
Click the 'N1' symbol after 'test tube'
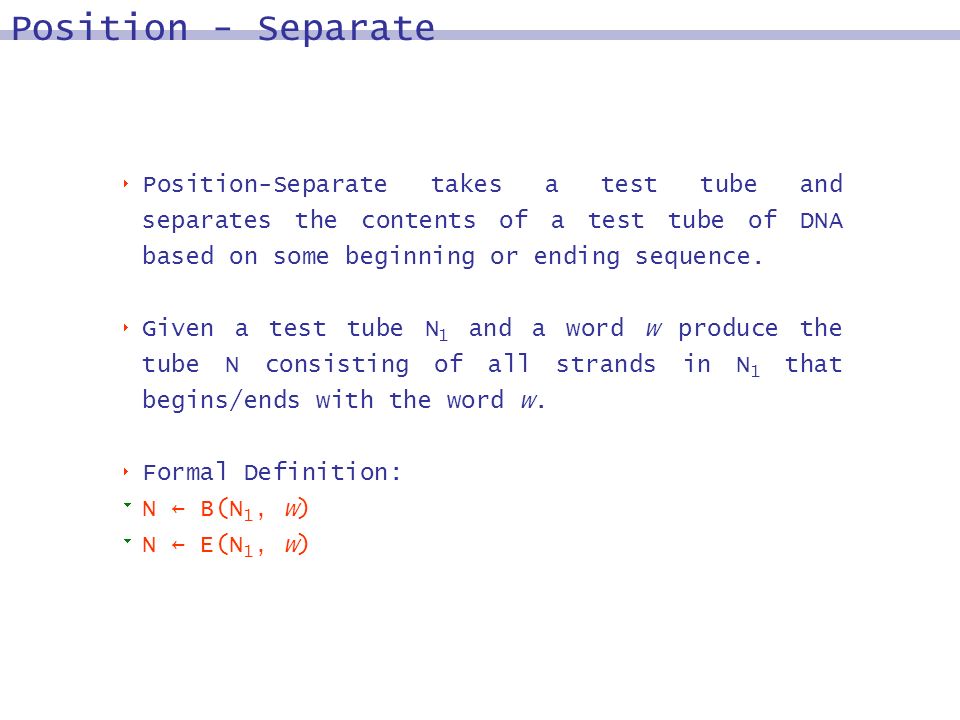436,331
